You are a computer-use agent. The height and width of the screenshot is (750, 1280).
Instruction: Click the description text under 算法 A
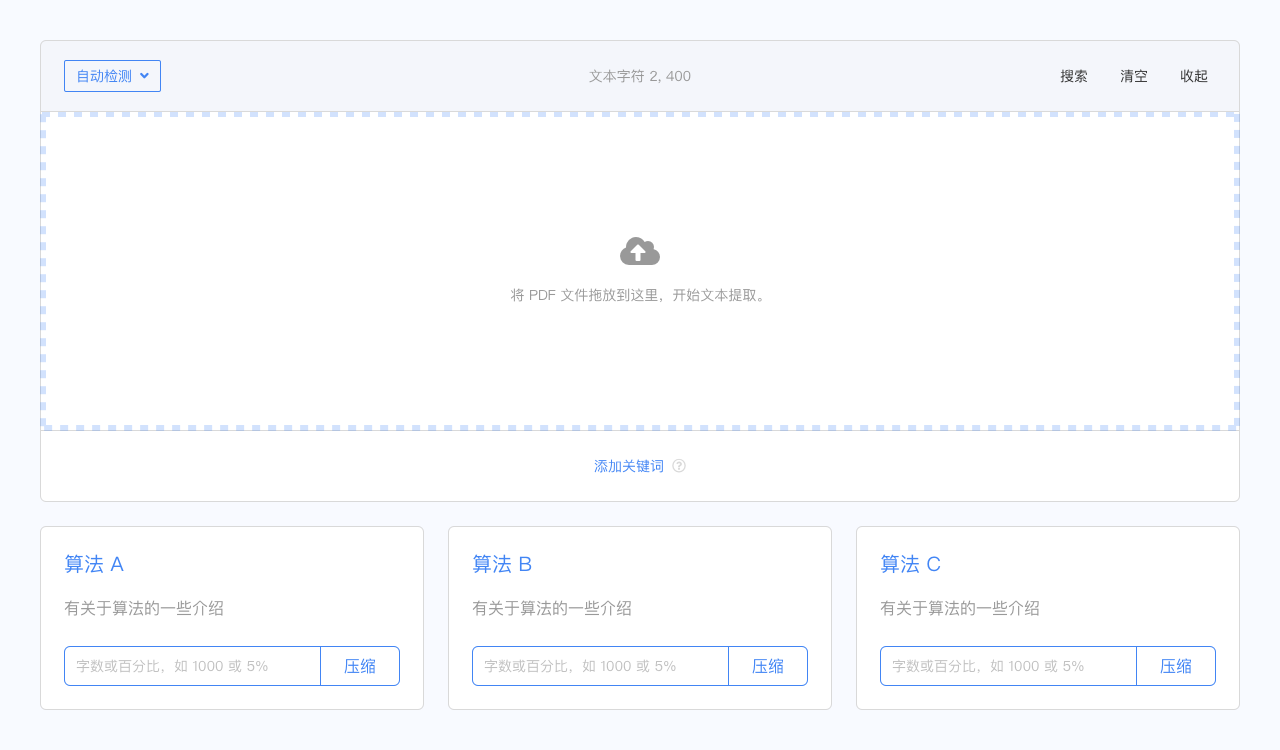(144, 608)
